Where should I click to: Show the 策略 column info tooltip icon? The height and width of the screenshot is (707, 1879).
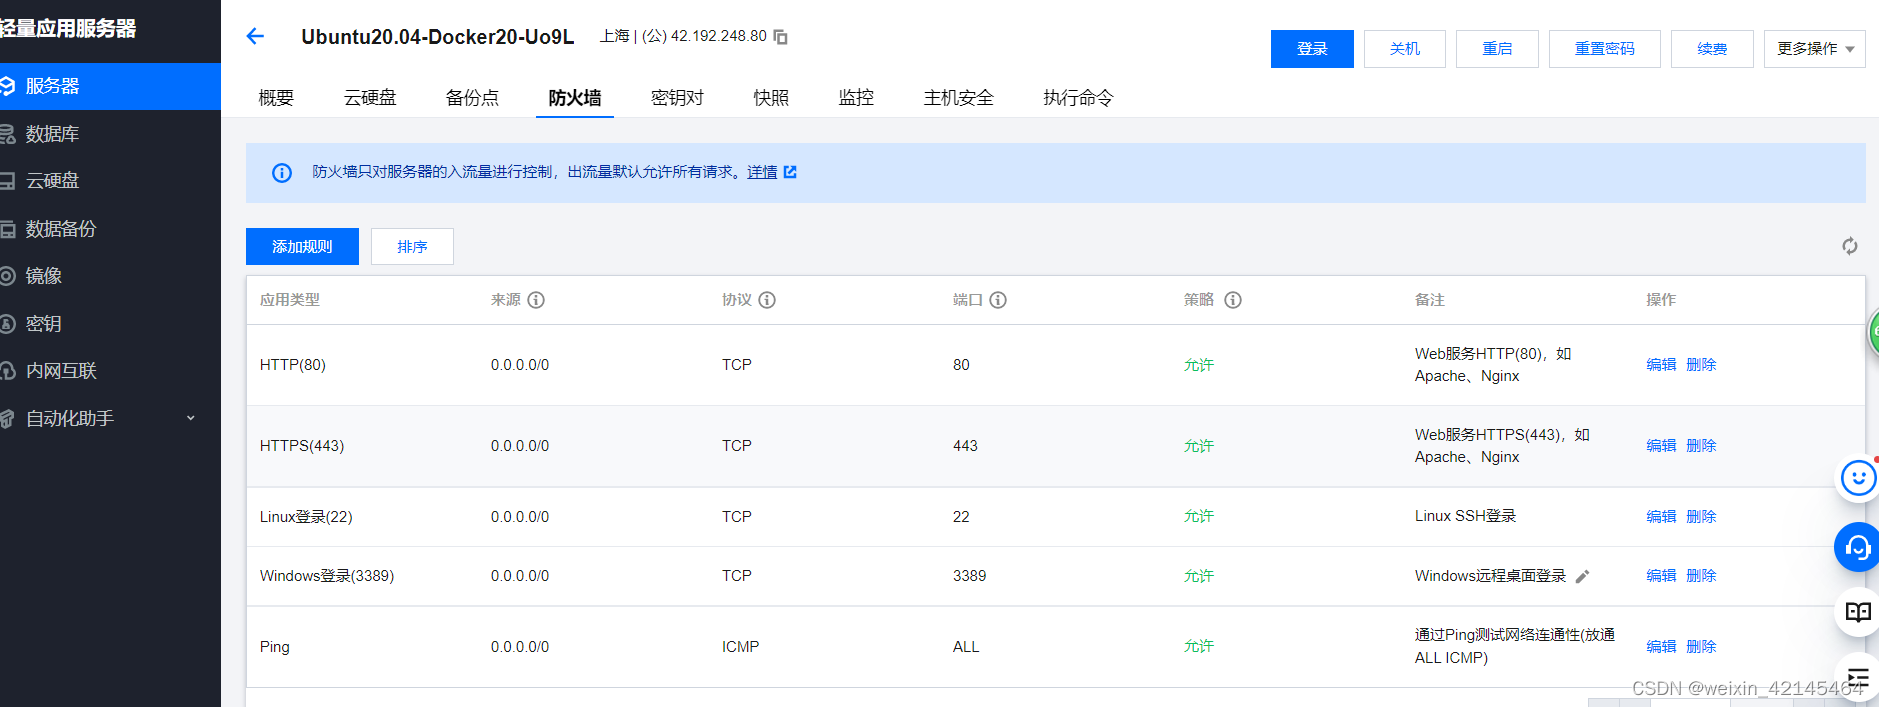(1233, 300)
